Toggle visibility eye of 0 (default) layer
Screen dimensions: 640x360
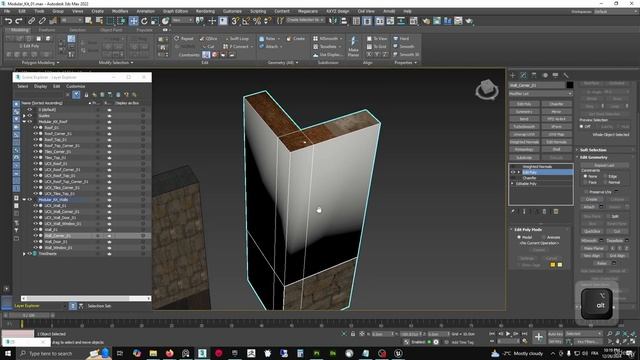[x=29, y=109]
